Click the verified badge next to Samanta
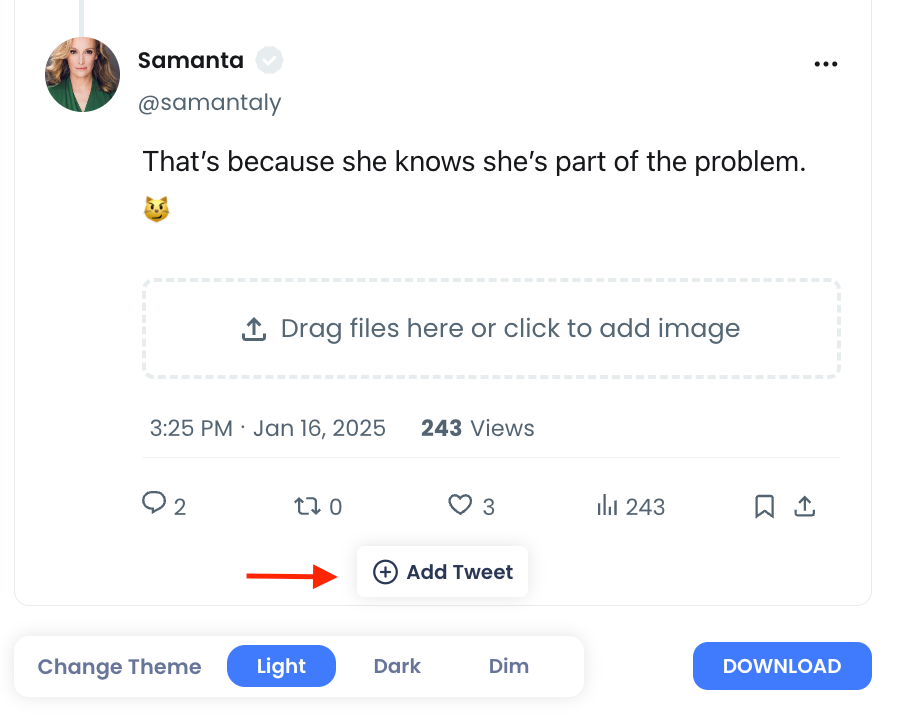The image size is (898, 718). (268, 60)
